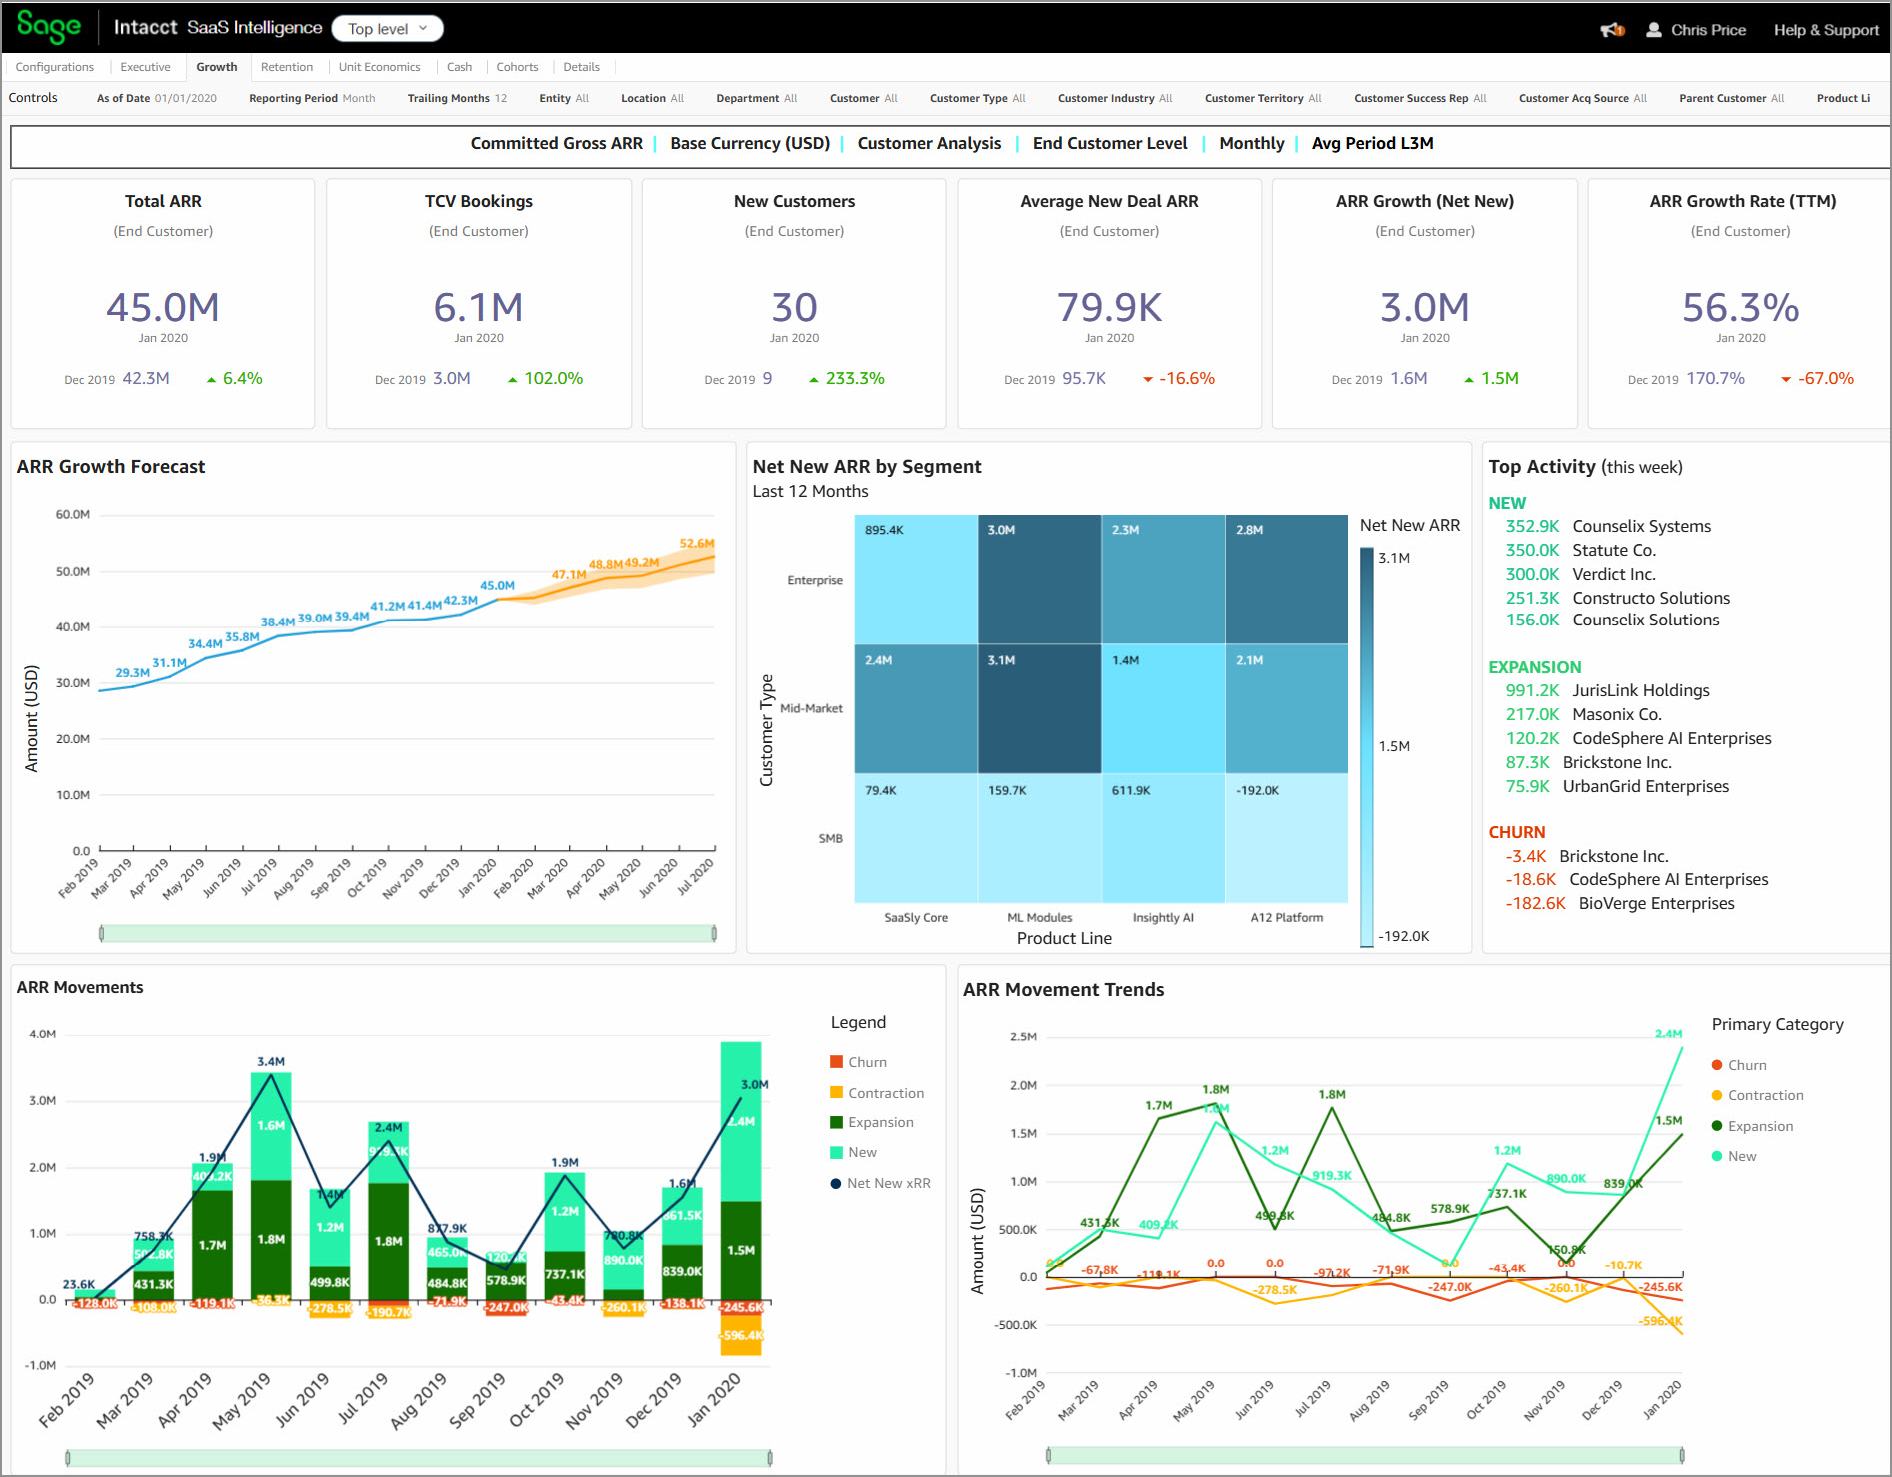Open the As of Date filter
The image size is (1892, 1477).
(x=155, y=98)
